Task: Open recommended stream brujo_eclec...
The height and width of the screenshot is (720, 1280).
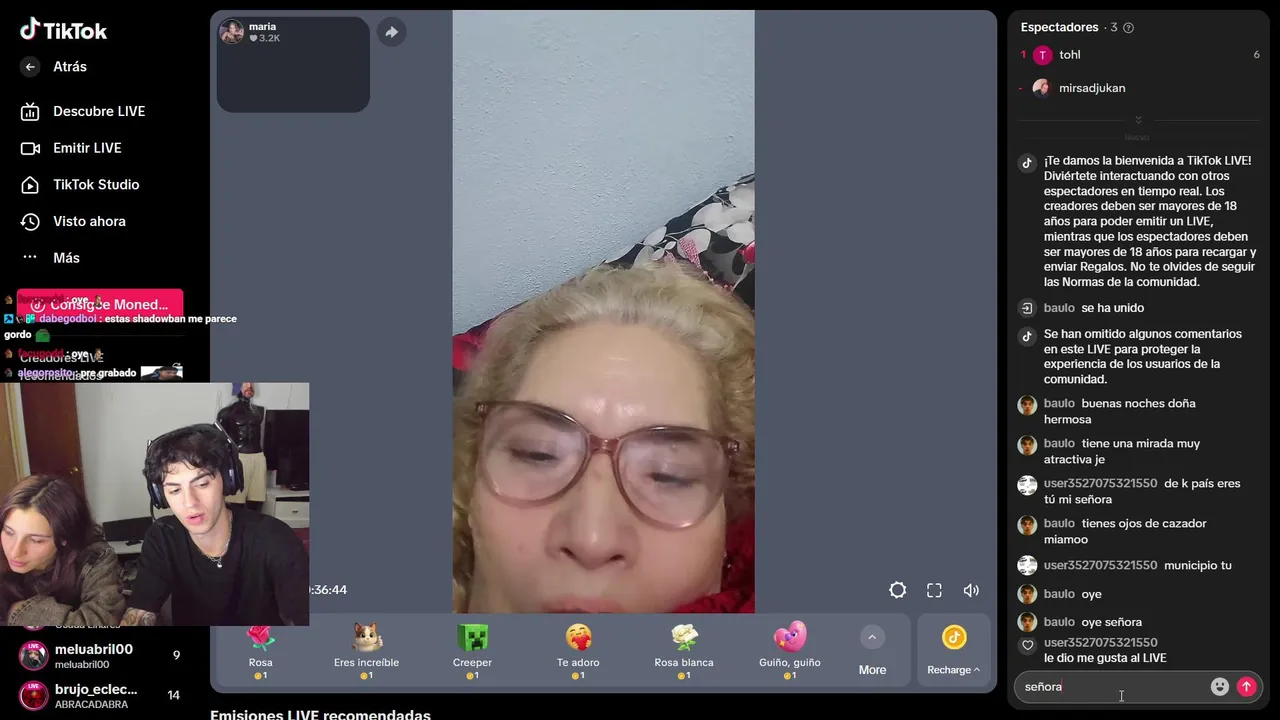Action: point(100,696)
